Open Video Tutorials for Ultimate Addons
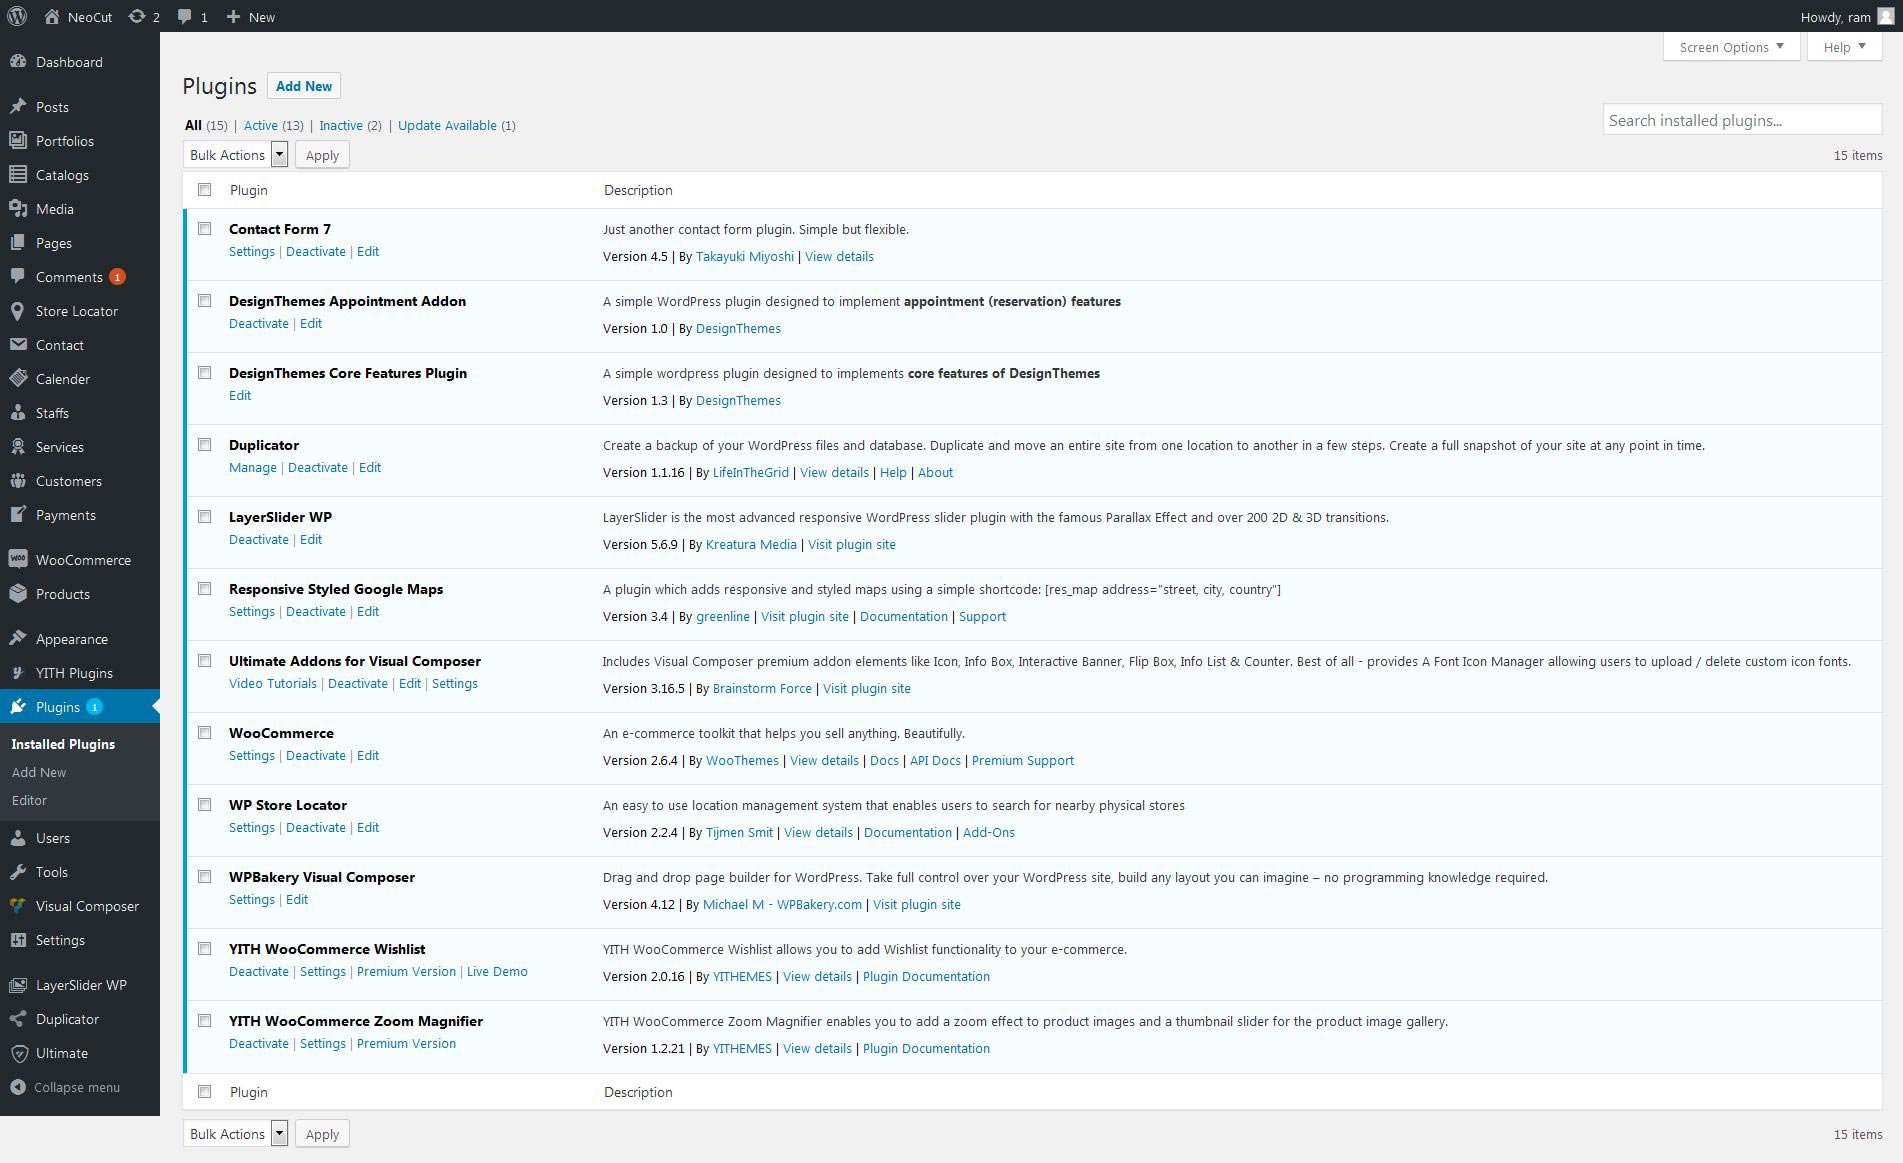Screen dimensions: 1903x1163 point(273,684)
